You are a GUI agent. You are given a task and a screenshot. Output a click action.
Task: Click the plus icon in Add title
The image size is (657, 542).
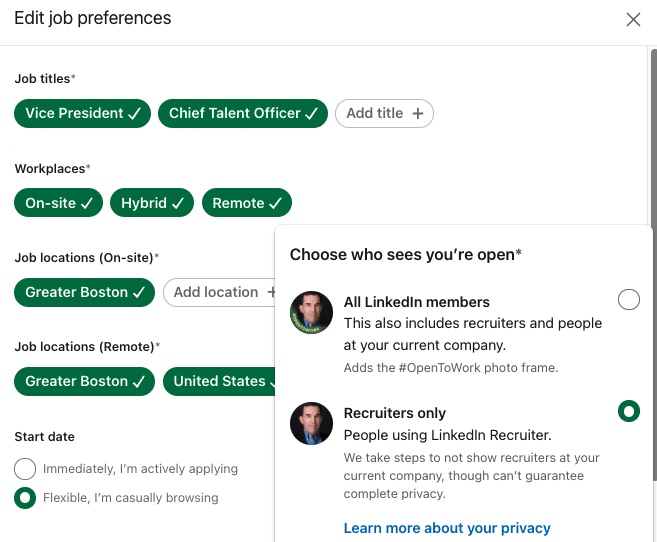[x=418, y=114]
